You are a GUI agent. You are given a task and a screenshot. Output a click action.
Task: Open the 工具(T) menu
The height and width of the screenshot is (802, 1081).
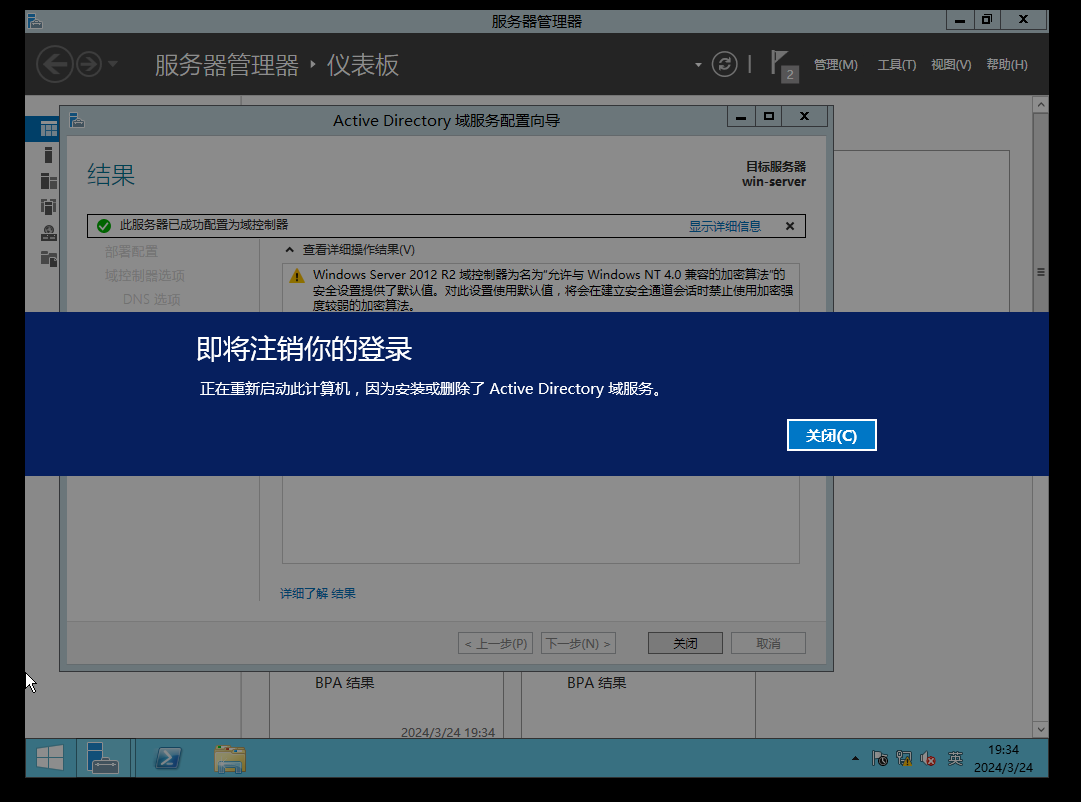pos(896,64)
